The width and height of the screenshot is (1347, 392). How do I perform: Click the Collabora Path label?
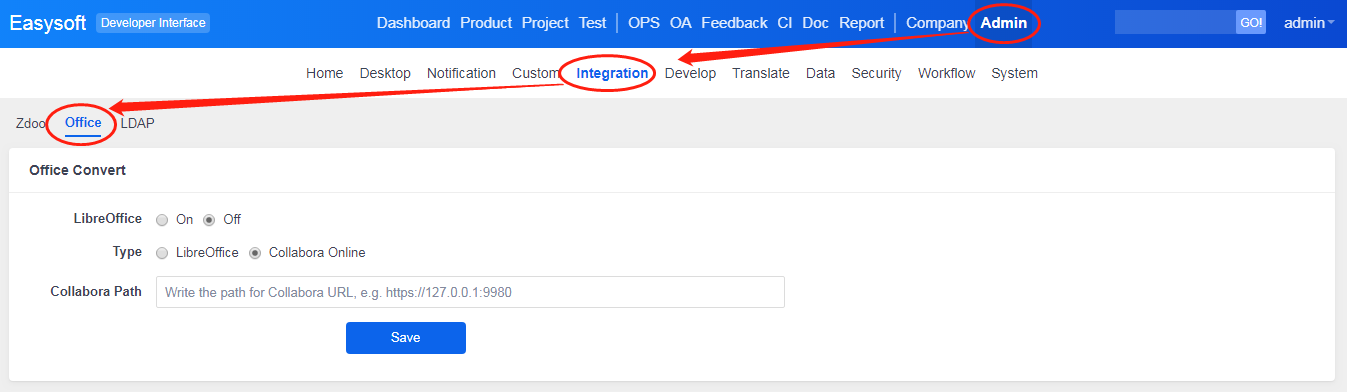point(96,292)
